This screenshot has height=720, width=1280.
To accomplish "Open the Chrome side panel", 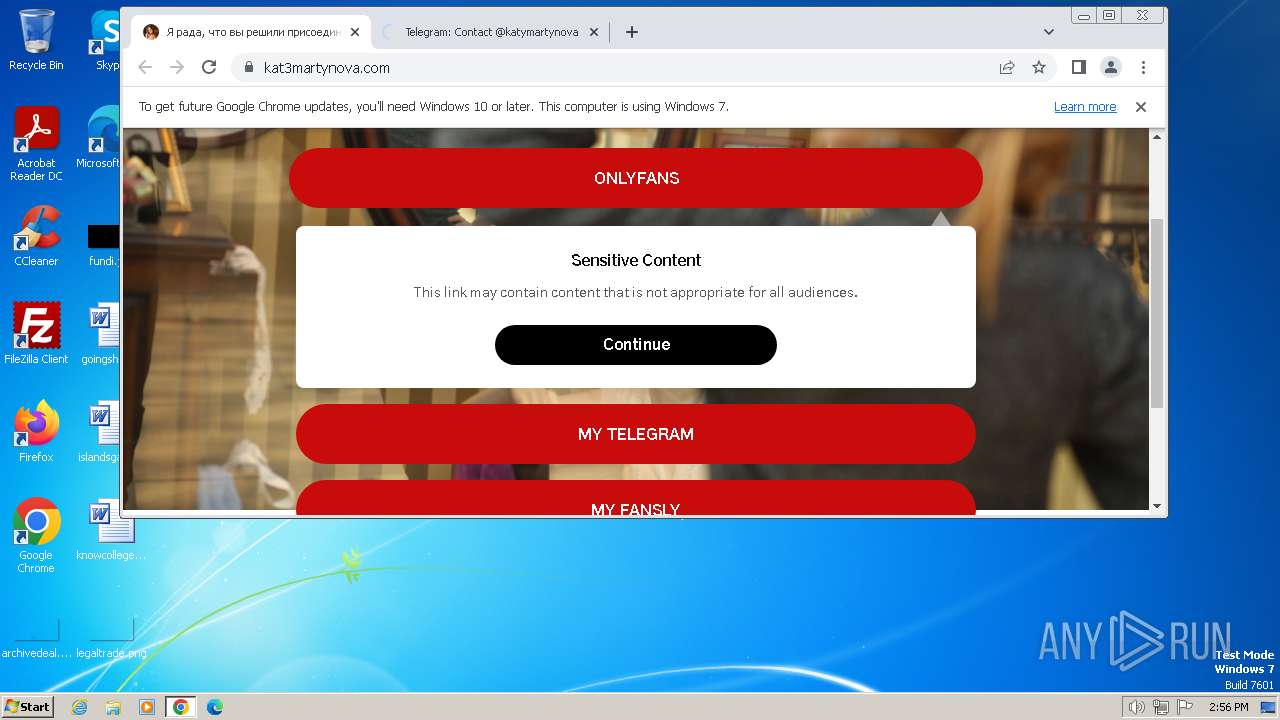I will (1078, 67).
